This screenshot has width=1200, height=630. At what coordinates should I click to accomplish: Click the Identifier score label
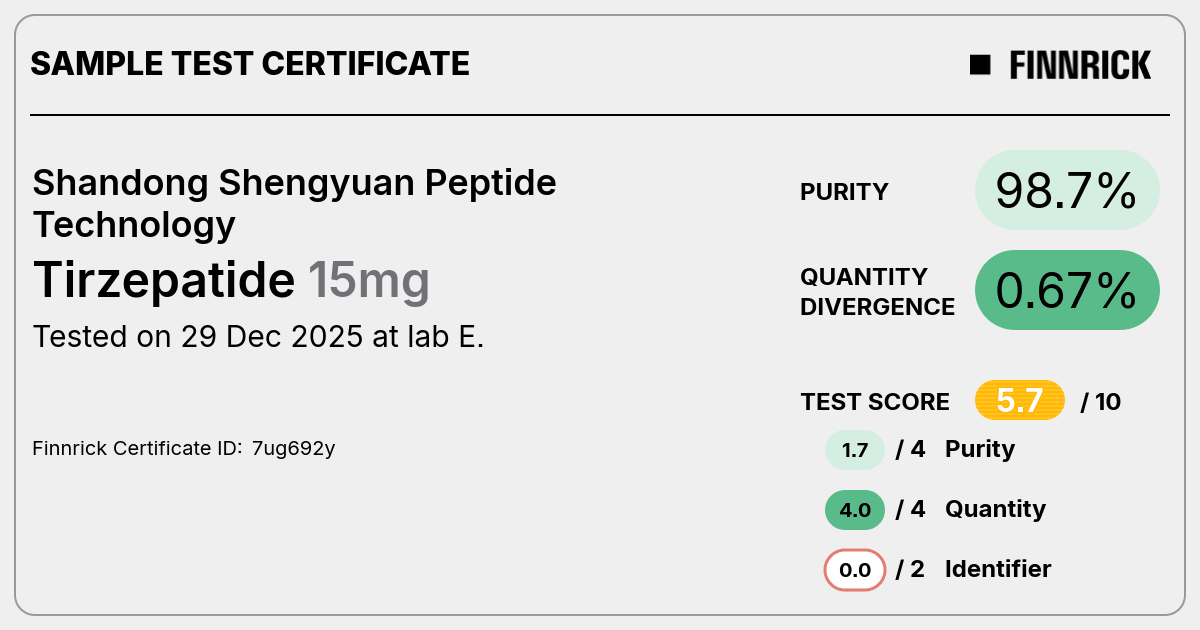tap(998, 569)
